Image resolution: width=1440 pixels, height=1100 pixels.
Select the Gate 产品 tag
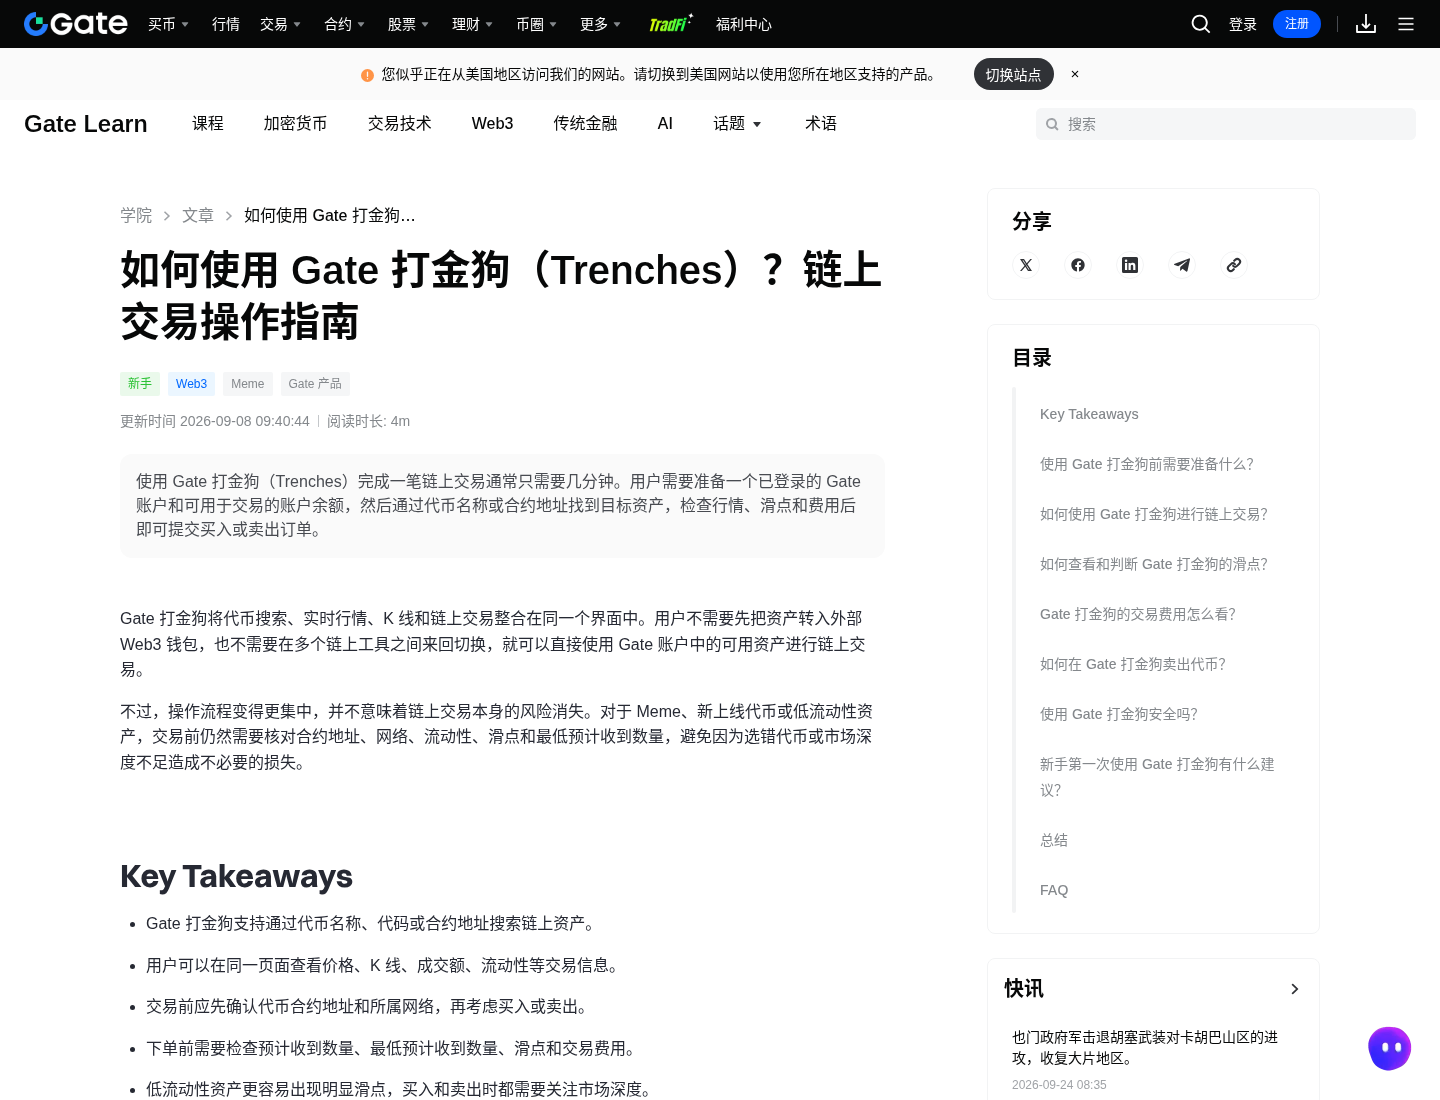(315, 383)
